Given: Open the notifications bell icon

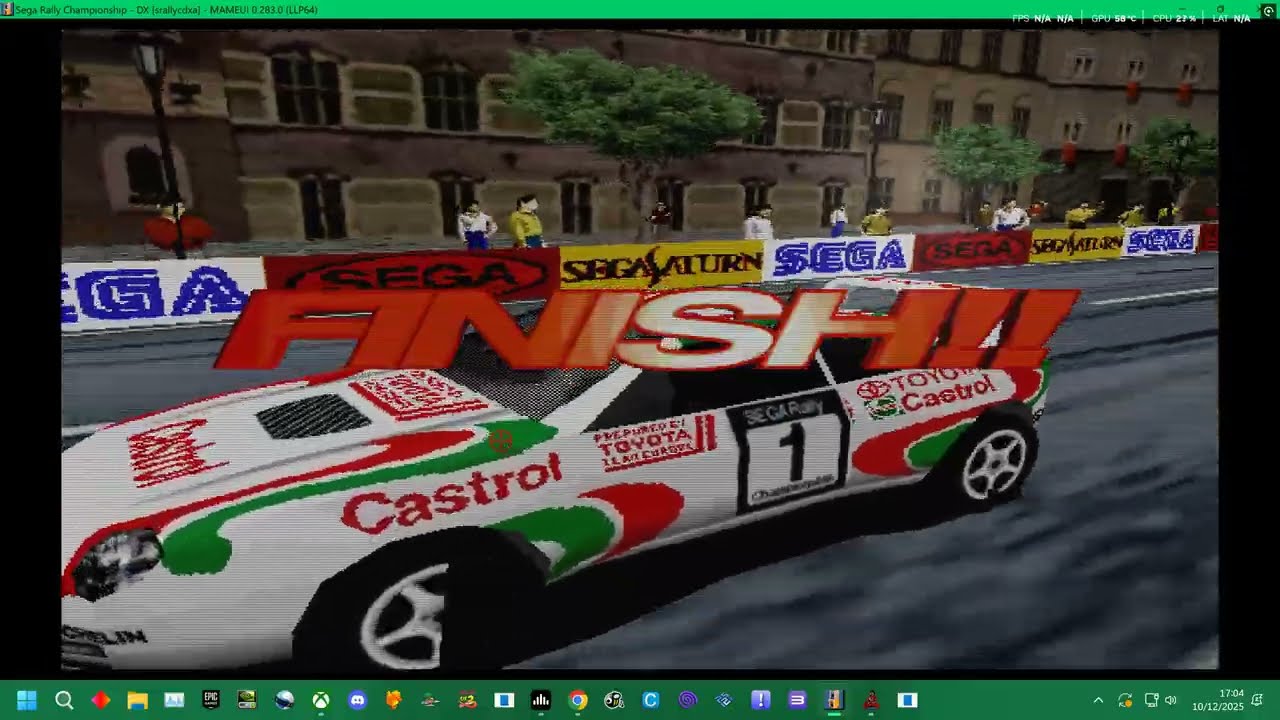Looking at the screenshot, I should [1258, 700].
